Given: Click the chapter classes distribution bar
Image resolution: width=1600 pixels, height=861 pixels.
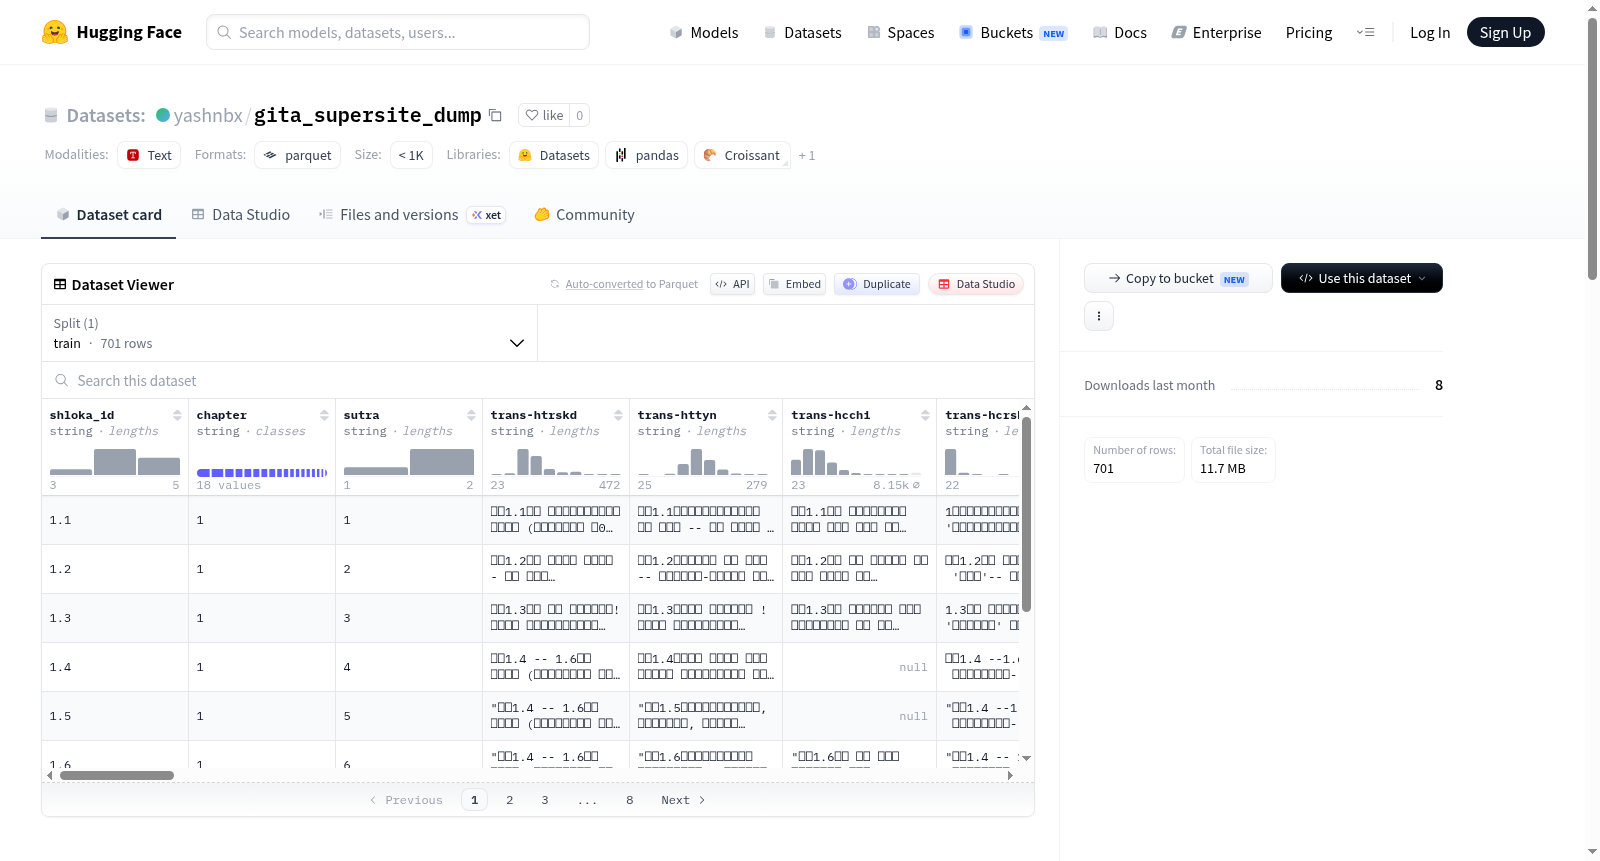Looking at the screenshot, I should [x=262, y=472].
